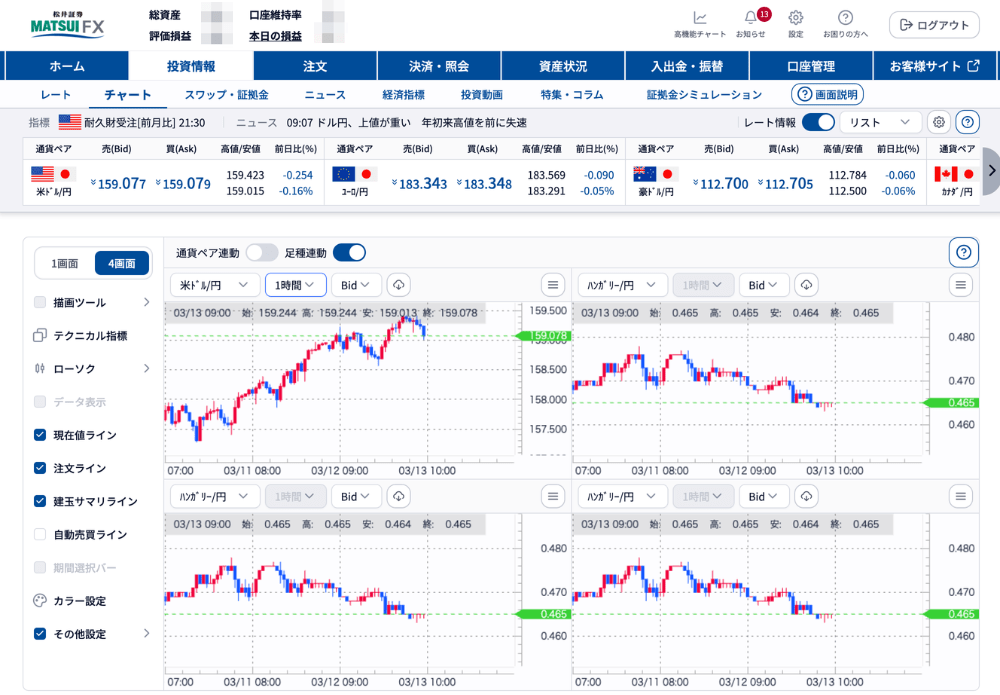The width and height of the screenshot is (1000, 695).
Task: Open hamburger menu on 米ドル/円 chart
Action: tap(553, 285)
